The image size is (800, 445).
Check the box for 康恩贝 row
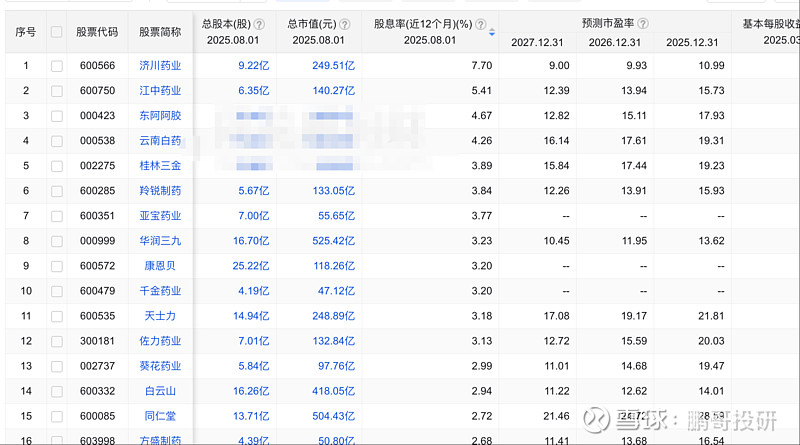[x=57, y=266]
